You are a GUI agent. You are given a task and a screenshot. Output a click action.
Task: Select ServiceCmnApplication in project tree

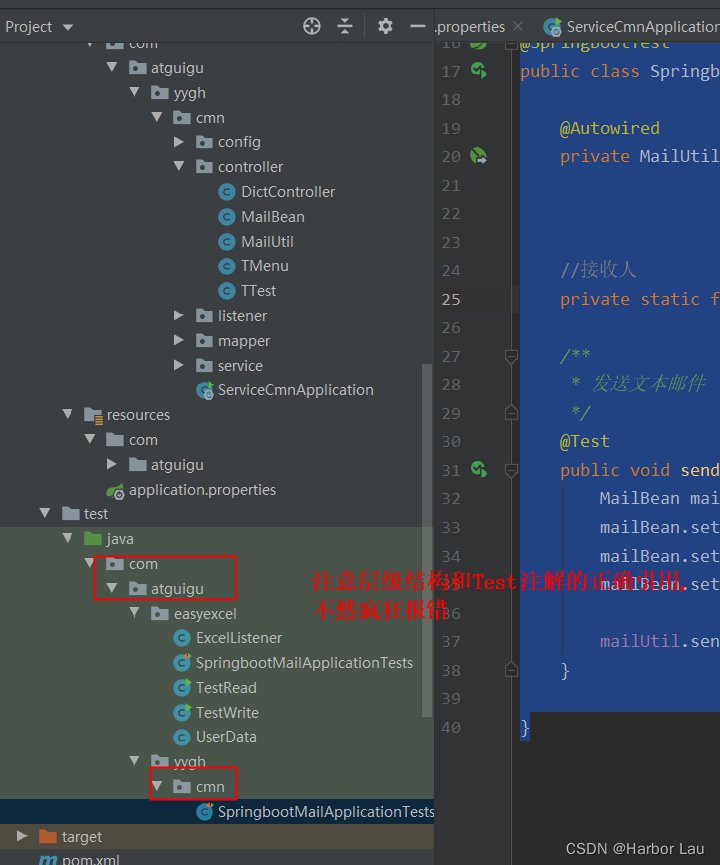(295, 390)
